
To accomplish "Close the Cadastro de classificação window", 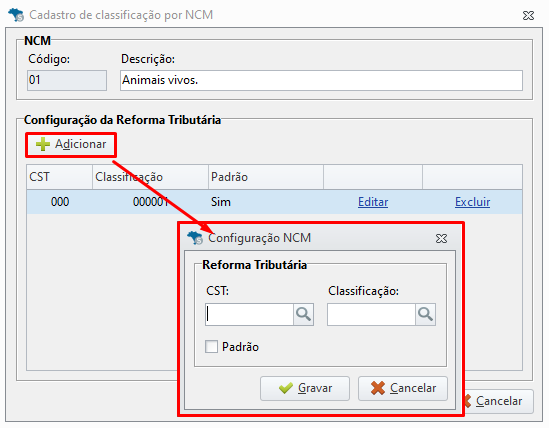I will (x=528, y=15).
